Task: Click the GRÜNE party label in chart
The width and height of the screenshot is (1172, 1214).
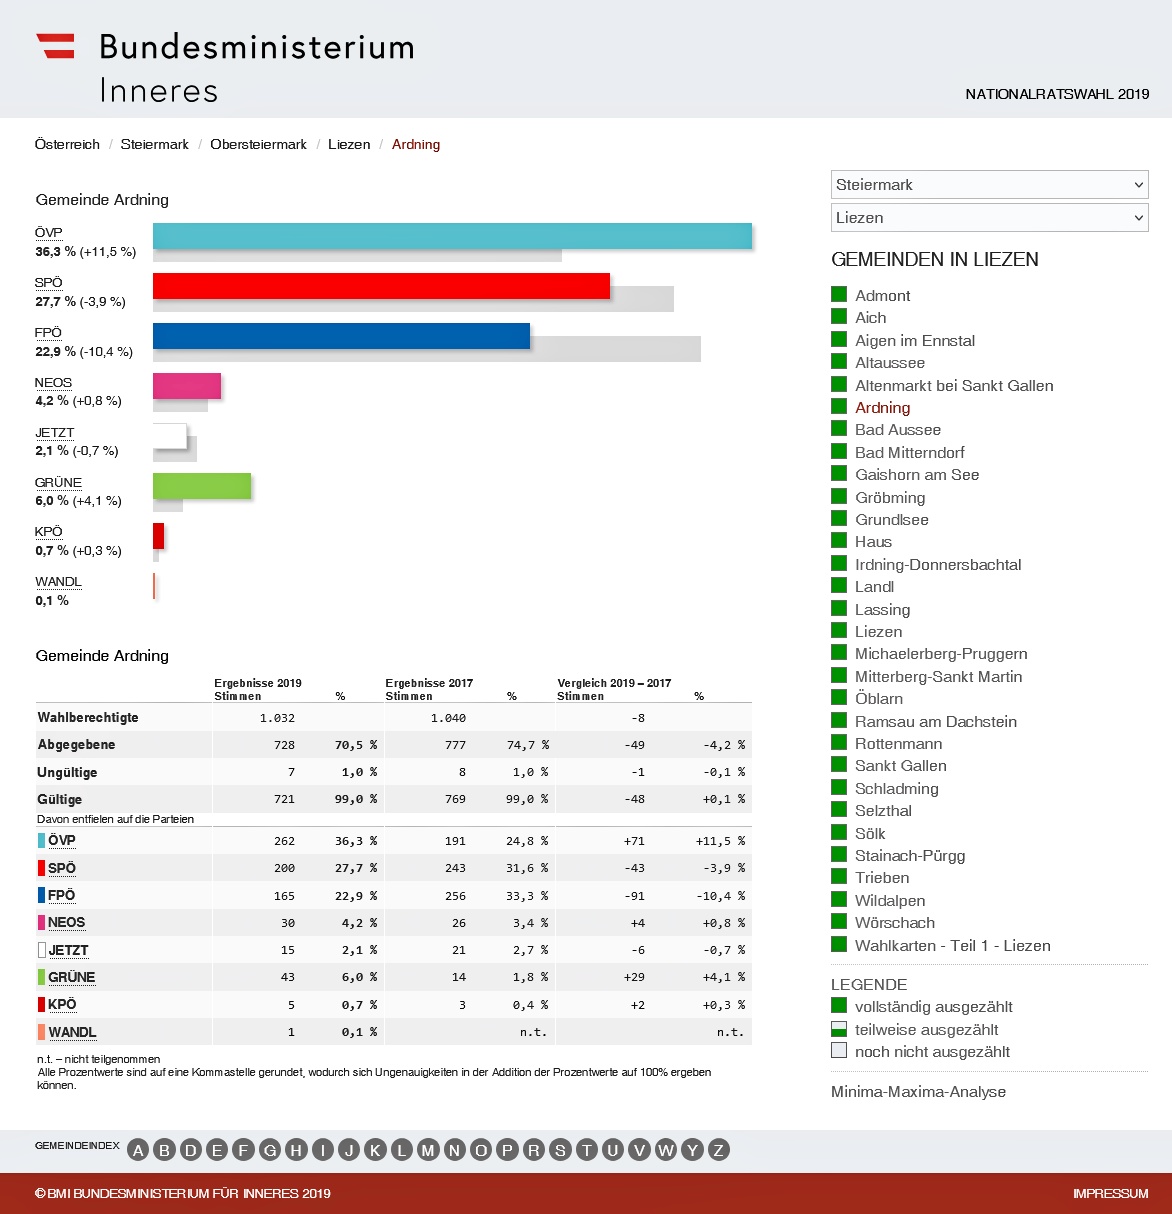Action: [58, 483]
